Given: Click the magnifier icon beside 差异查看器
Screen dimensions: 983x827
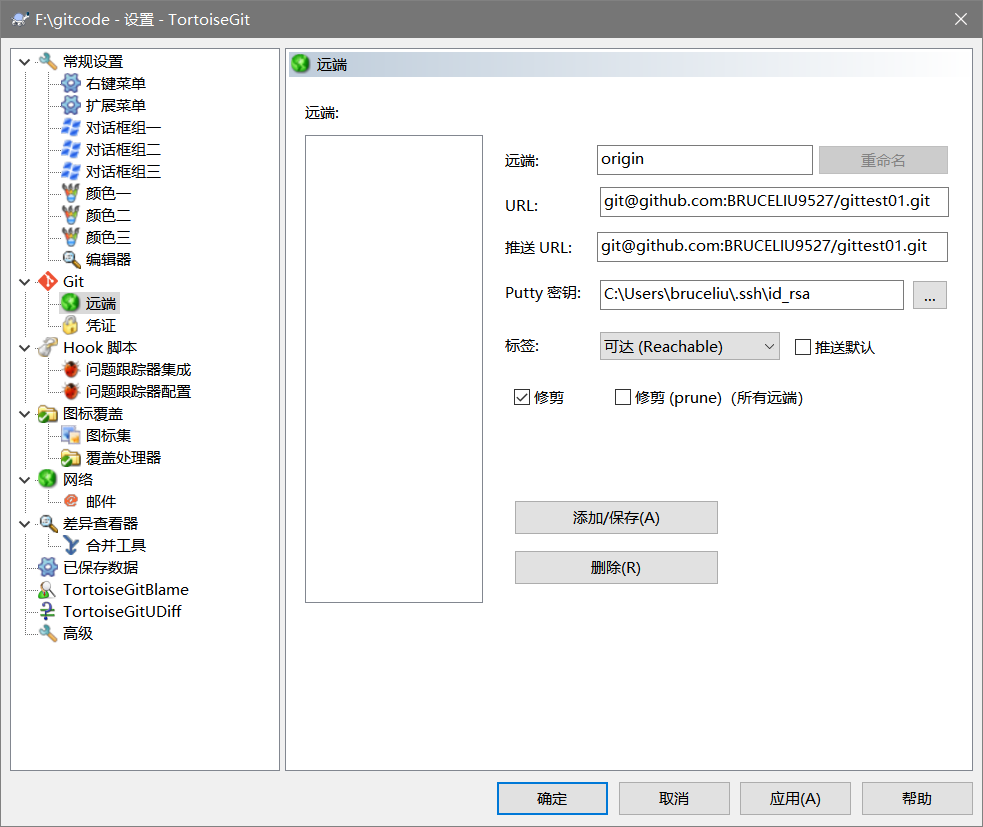Looking at the screenshot, I should pyautogui.click(x=48, y=524).
